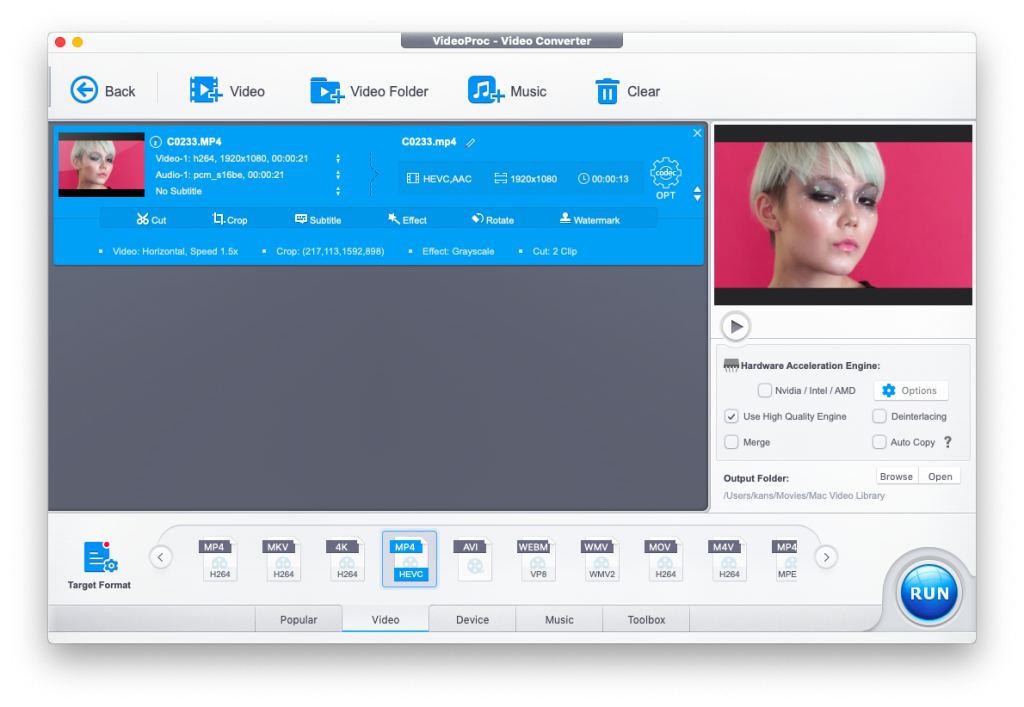Screen dimensions: 1024x707
Task: Click the preview video image
Action: [842, 215]
